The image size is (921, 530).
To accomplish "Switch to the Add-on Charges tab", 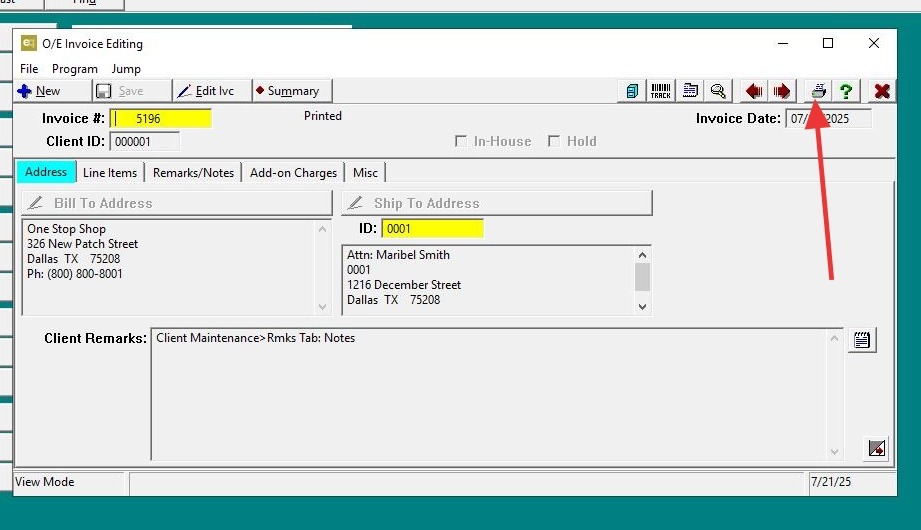I will pyautogui.click(x=293, y=173).
